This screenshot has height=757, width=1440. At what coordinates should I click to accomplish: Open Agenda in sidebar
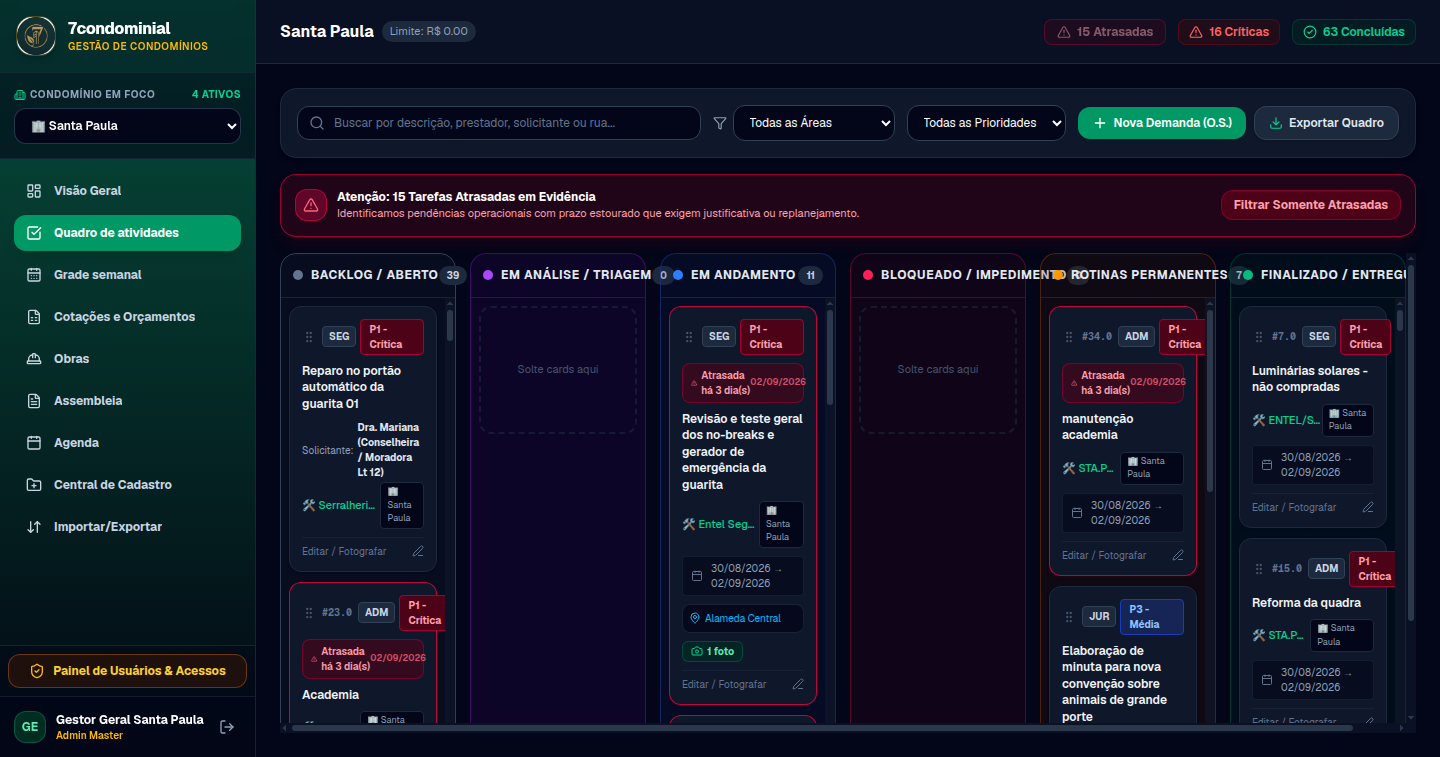point(127,443)
